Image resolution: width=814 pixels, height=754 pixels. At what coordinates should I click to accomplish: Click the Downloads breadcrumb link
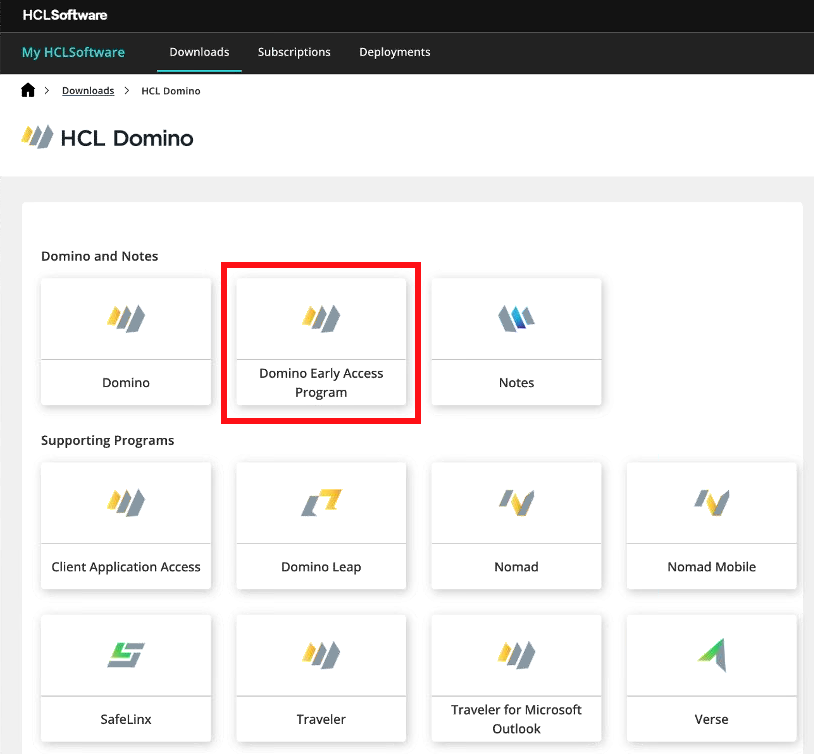point(88,91)
